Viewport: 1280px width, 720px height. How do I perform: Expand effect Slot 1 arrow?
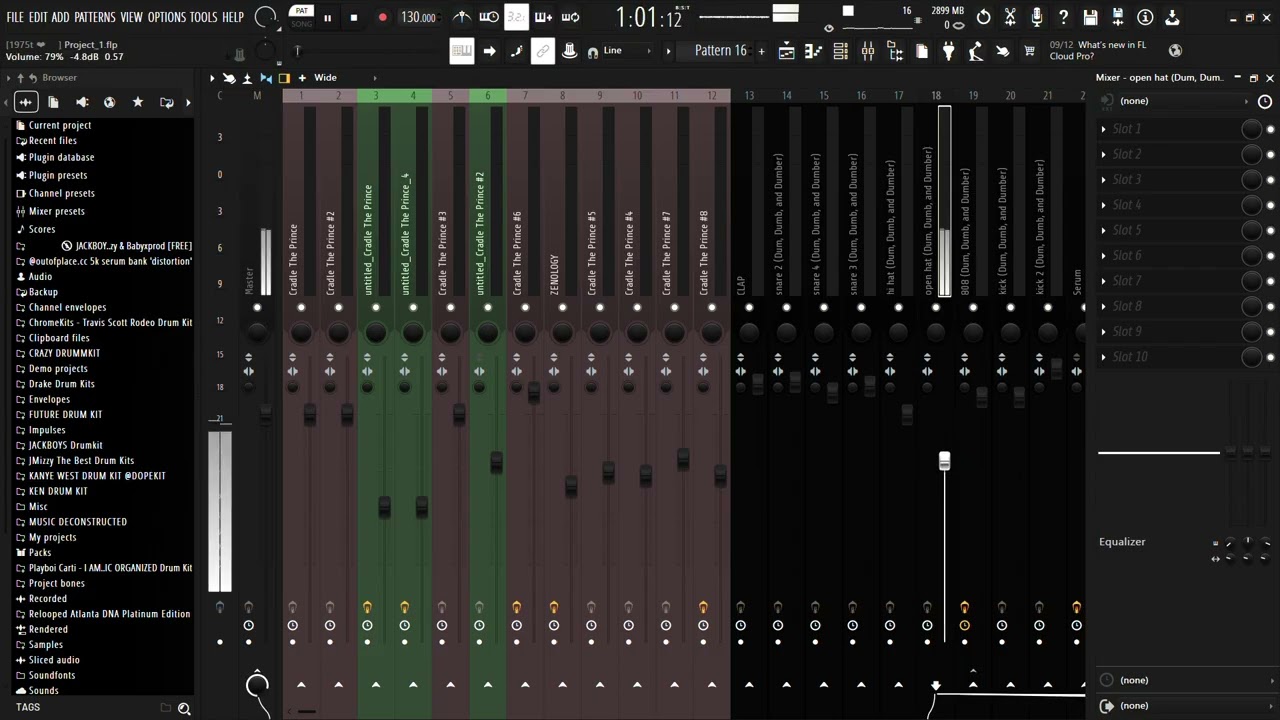[x=1103, y=129]
